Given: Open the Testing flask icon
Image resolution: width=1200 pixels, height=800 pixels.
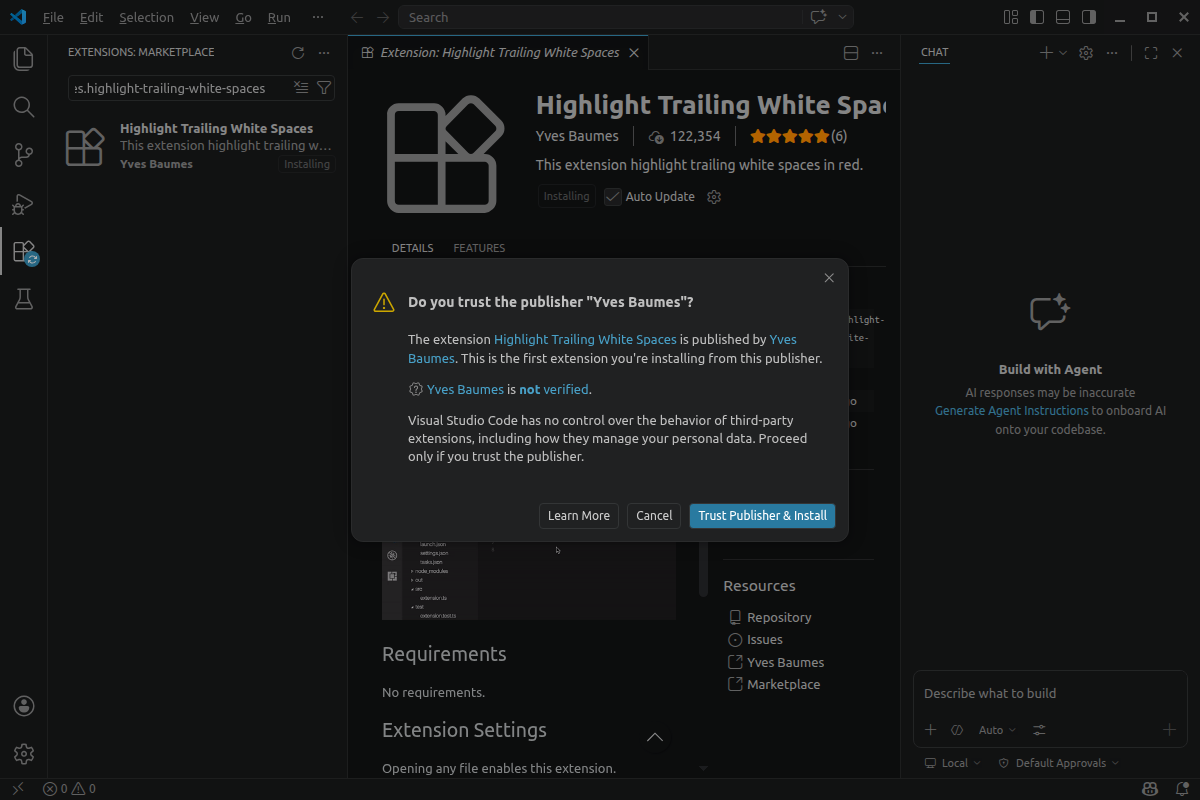Looking at the screenshot, I should pyautogui.click(x=23, y=299).
